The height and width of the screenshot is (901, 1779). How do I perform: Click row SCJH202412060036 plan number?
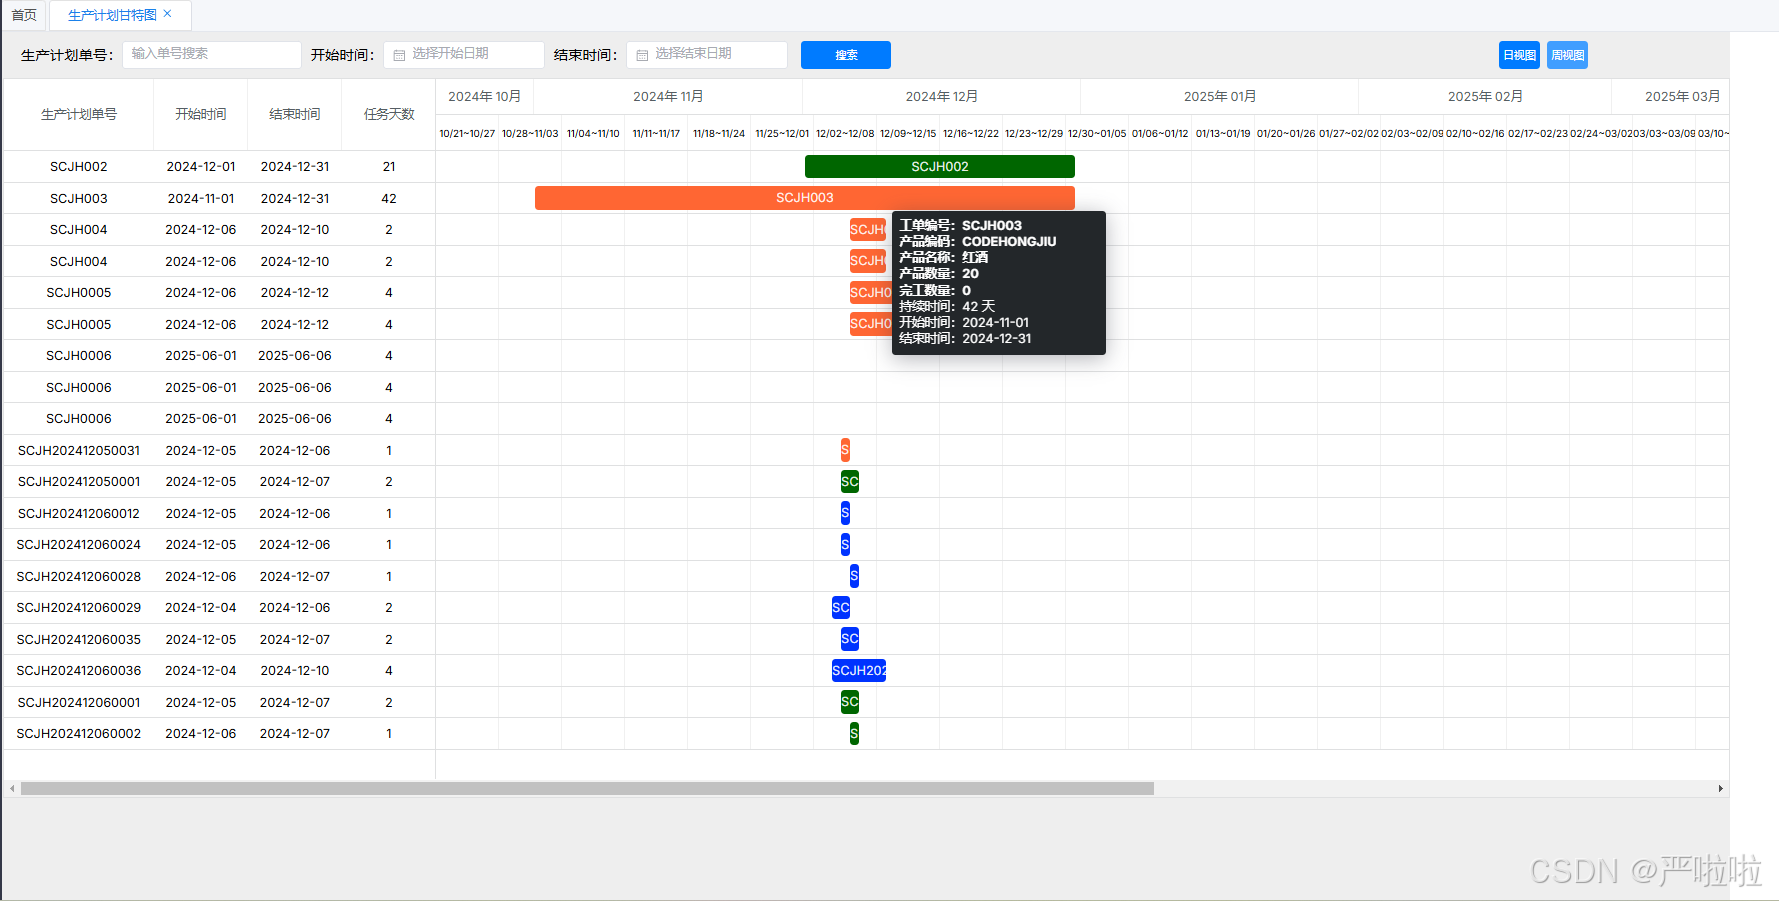click(79, 670)
